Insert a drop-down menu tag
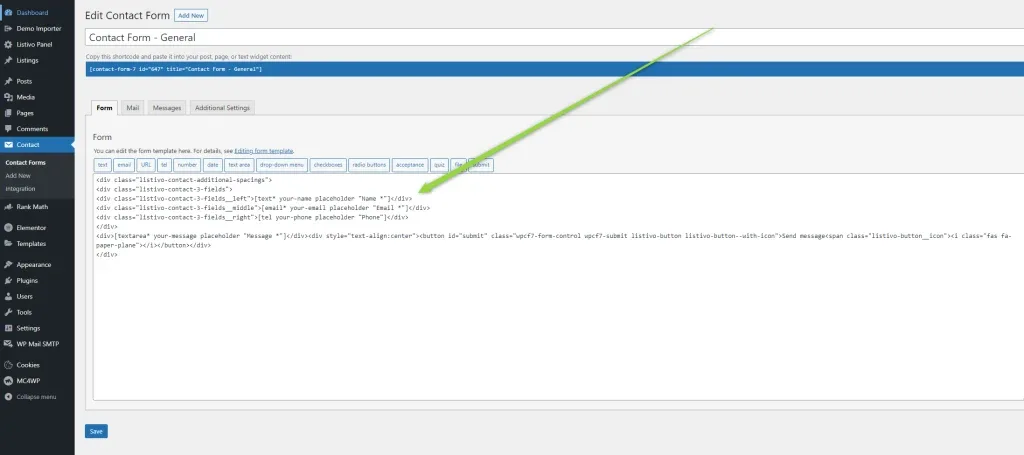 click(281, 165)
